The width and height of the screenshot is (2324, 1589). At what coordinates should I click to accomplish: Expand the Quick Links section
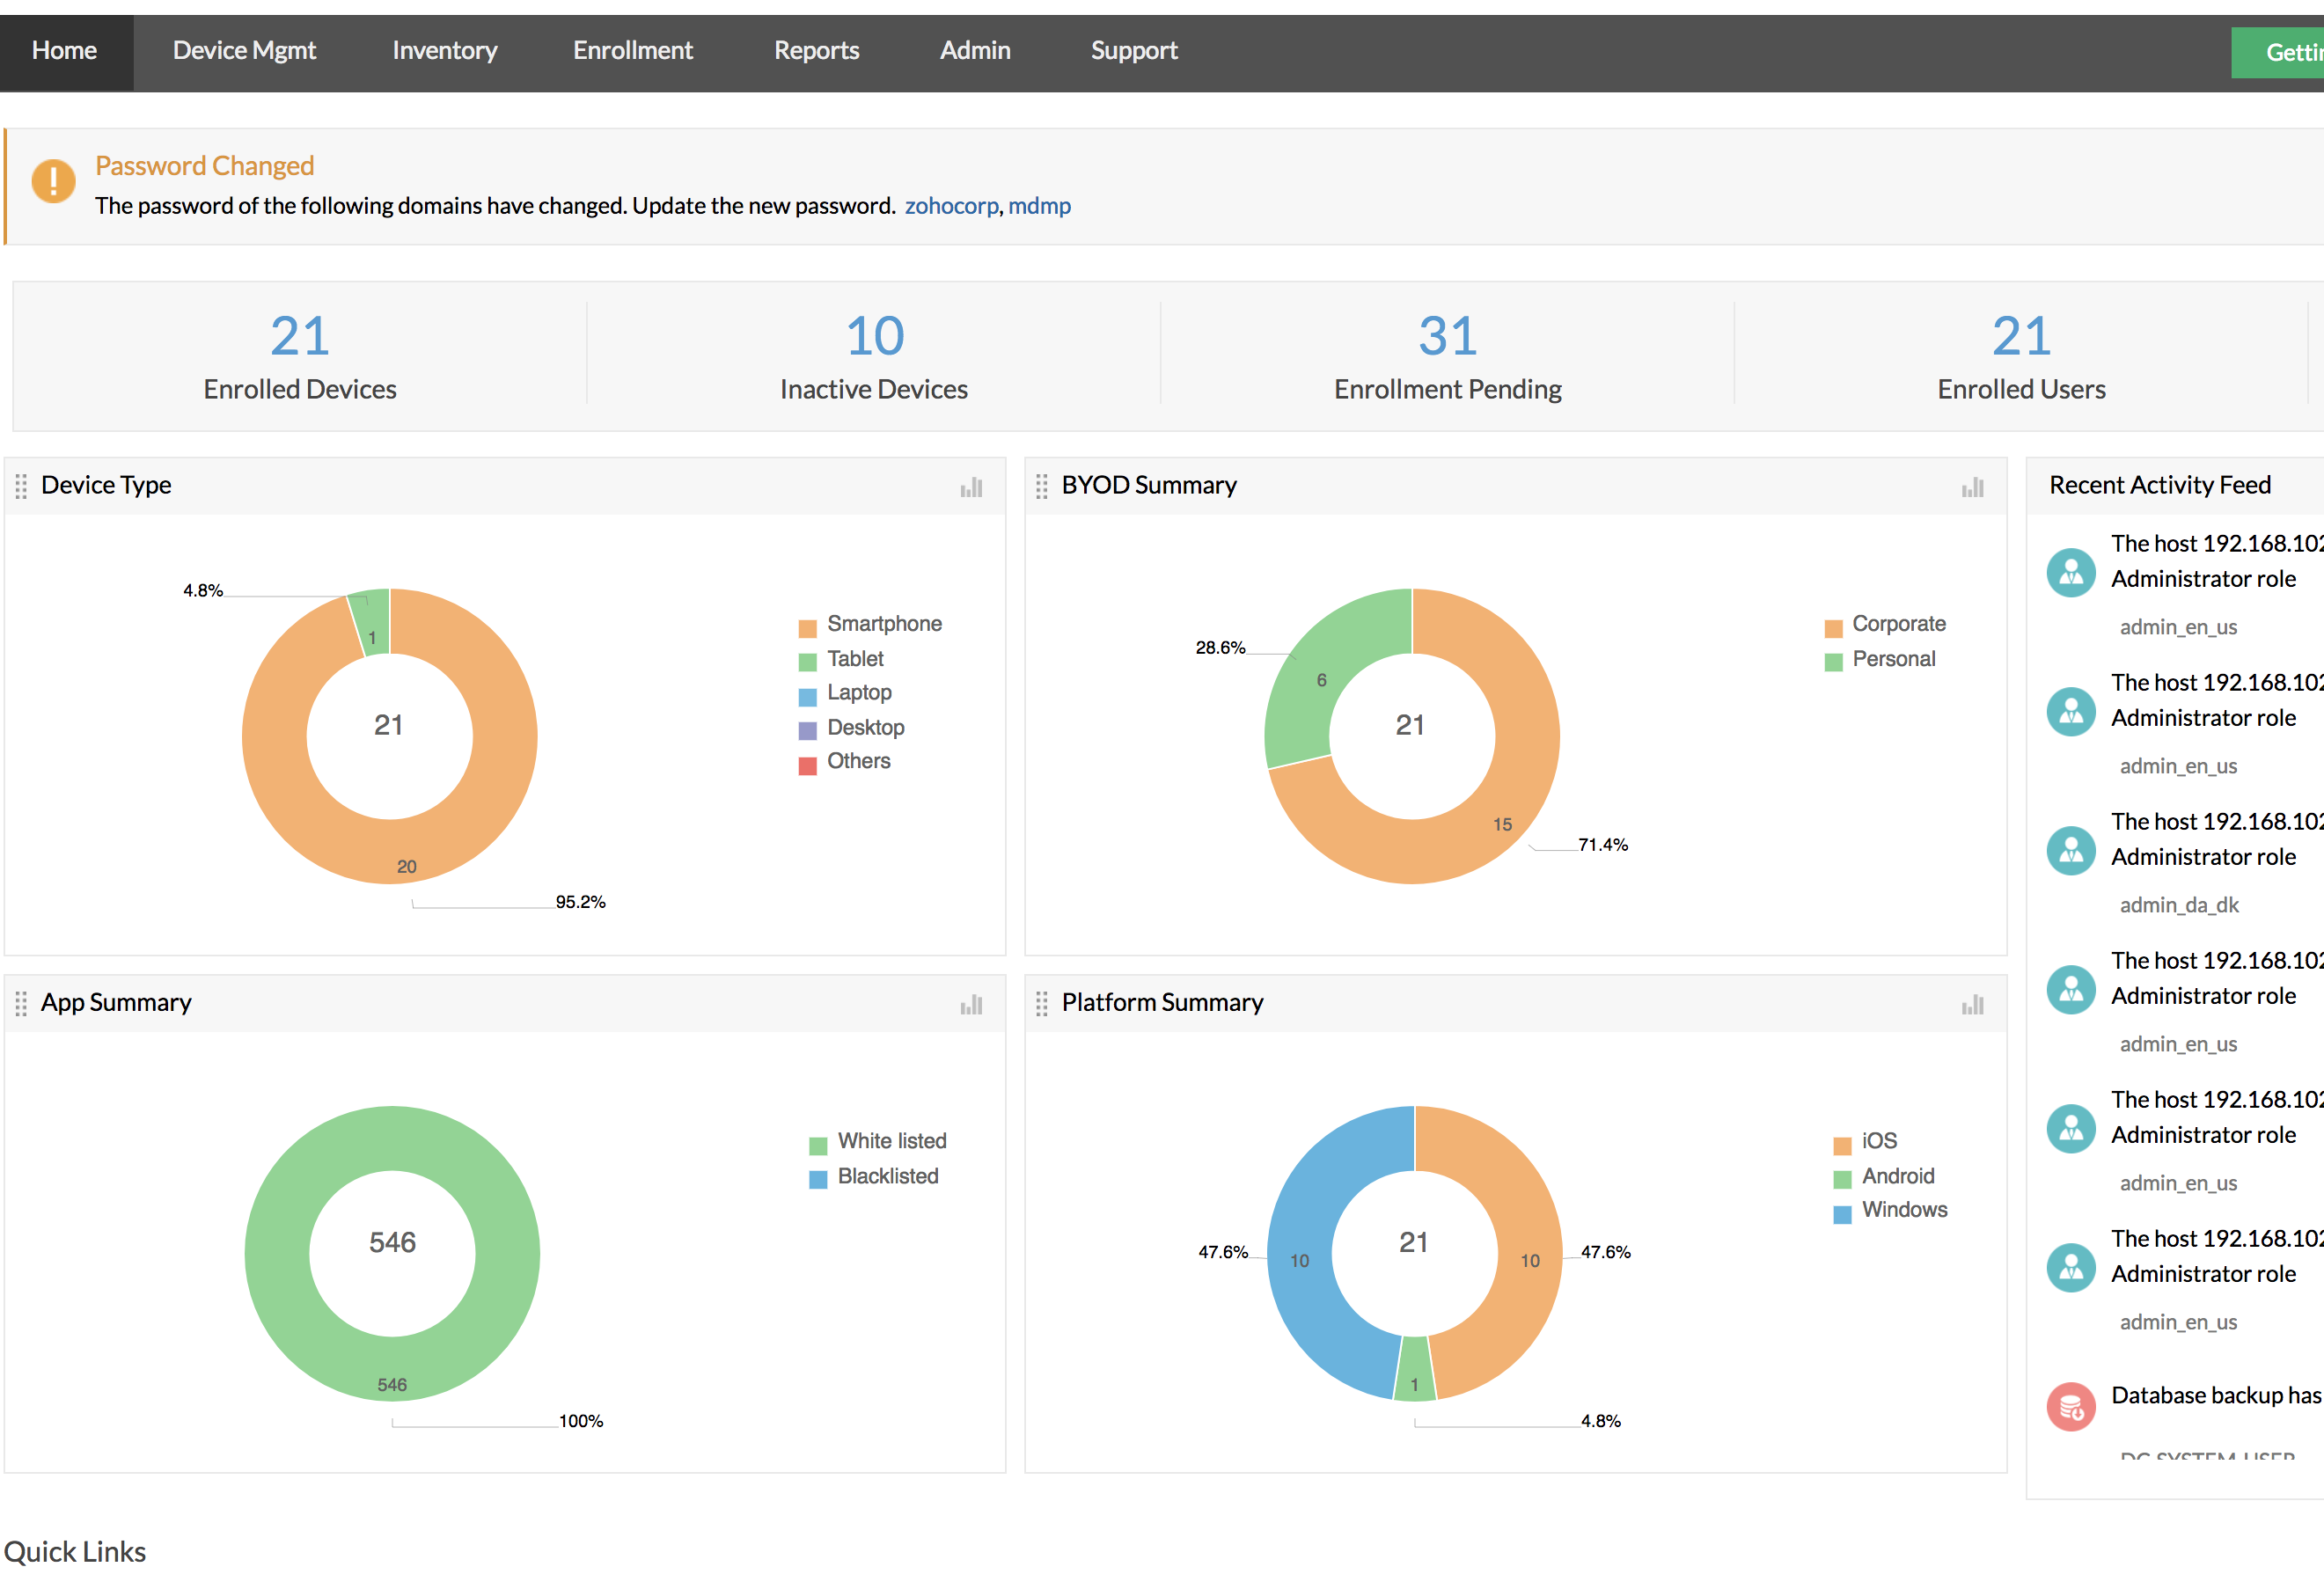pos(76,1551)
